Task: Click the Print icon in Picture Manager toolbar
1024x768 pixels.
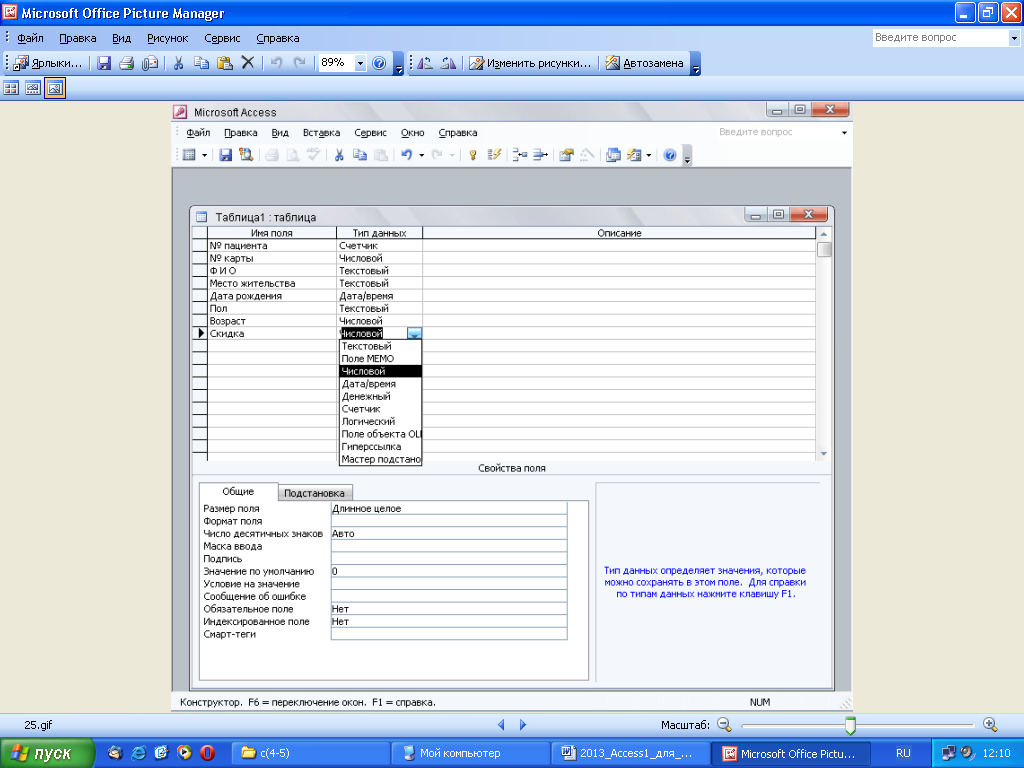Action: coord(127,63)
